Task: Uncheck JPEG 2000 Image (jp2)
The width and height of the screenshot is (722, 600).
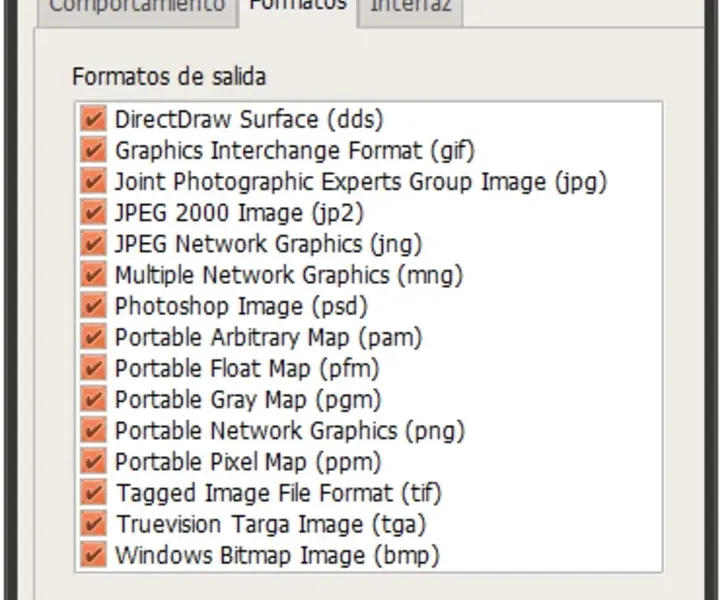Action: [x=93, y=212]
